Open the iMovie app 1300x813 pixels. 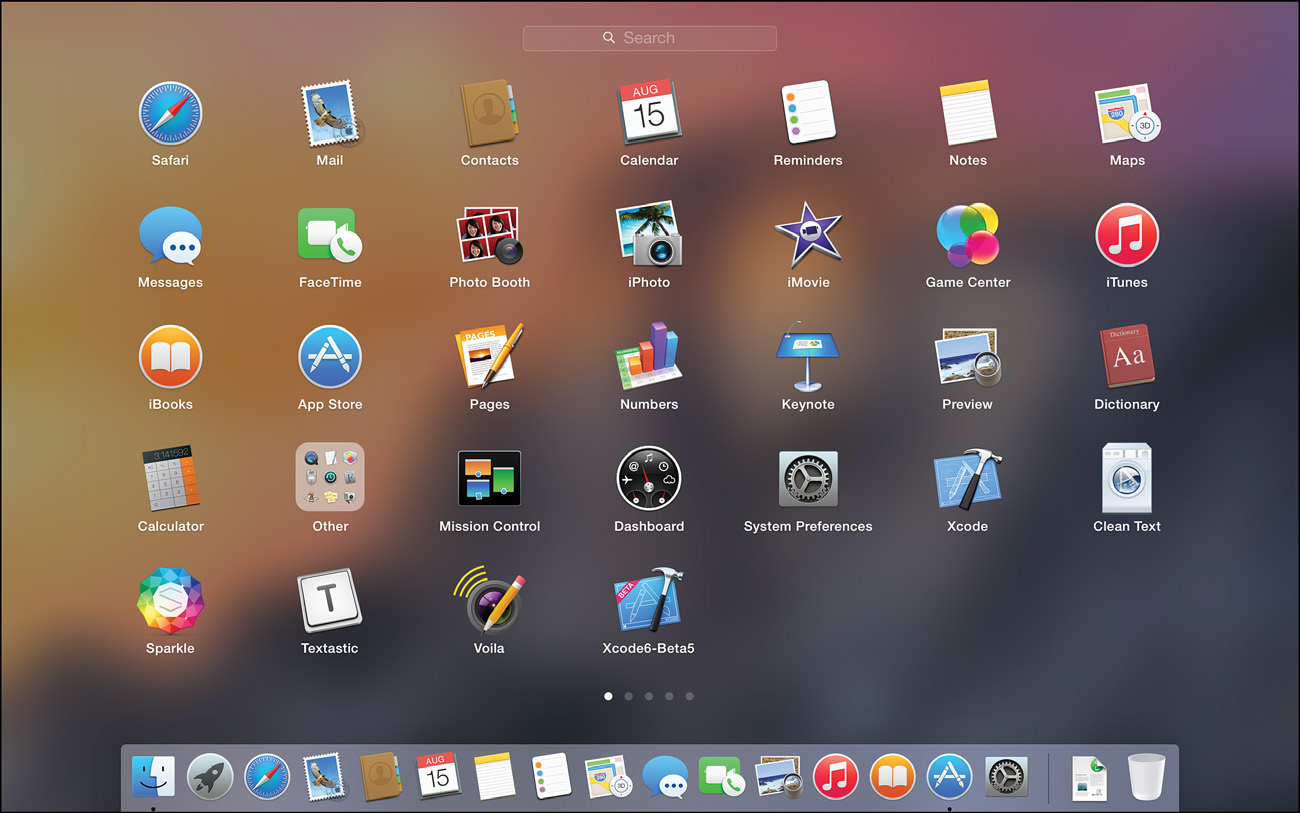tap(808, 235)
